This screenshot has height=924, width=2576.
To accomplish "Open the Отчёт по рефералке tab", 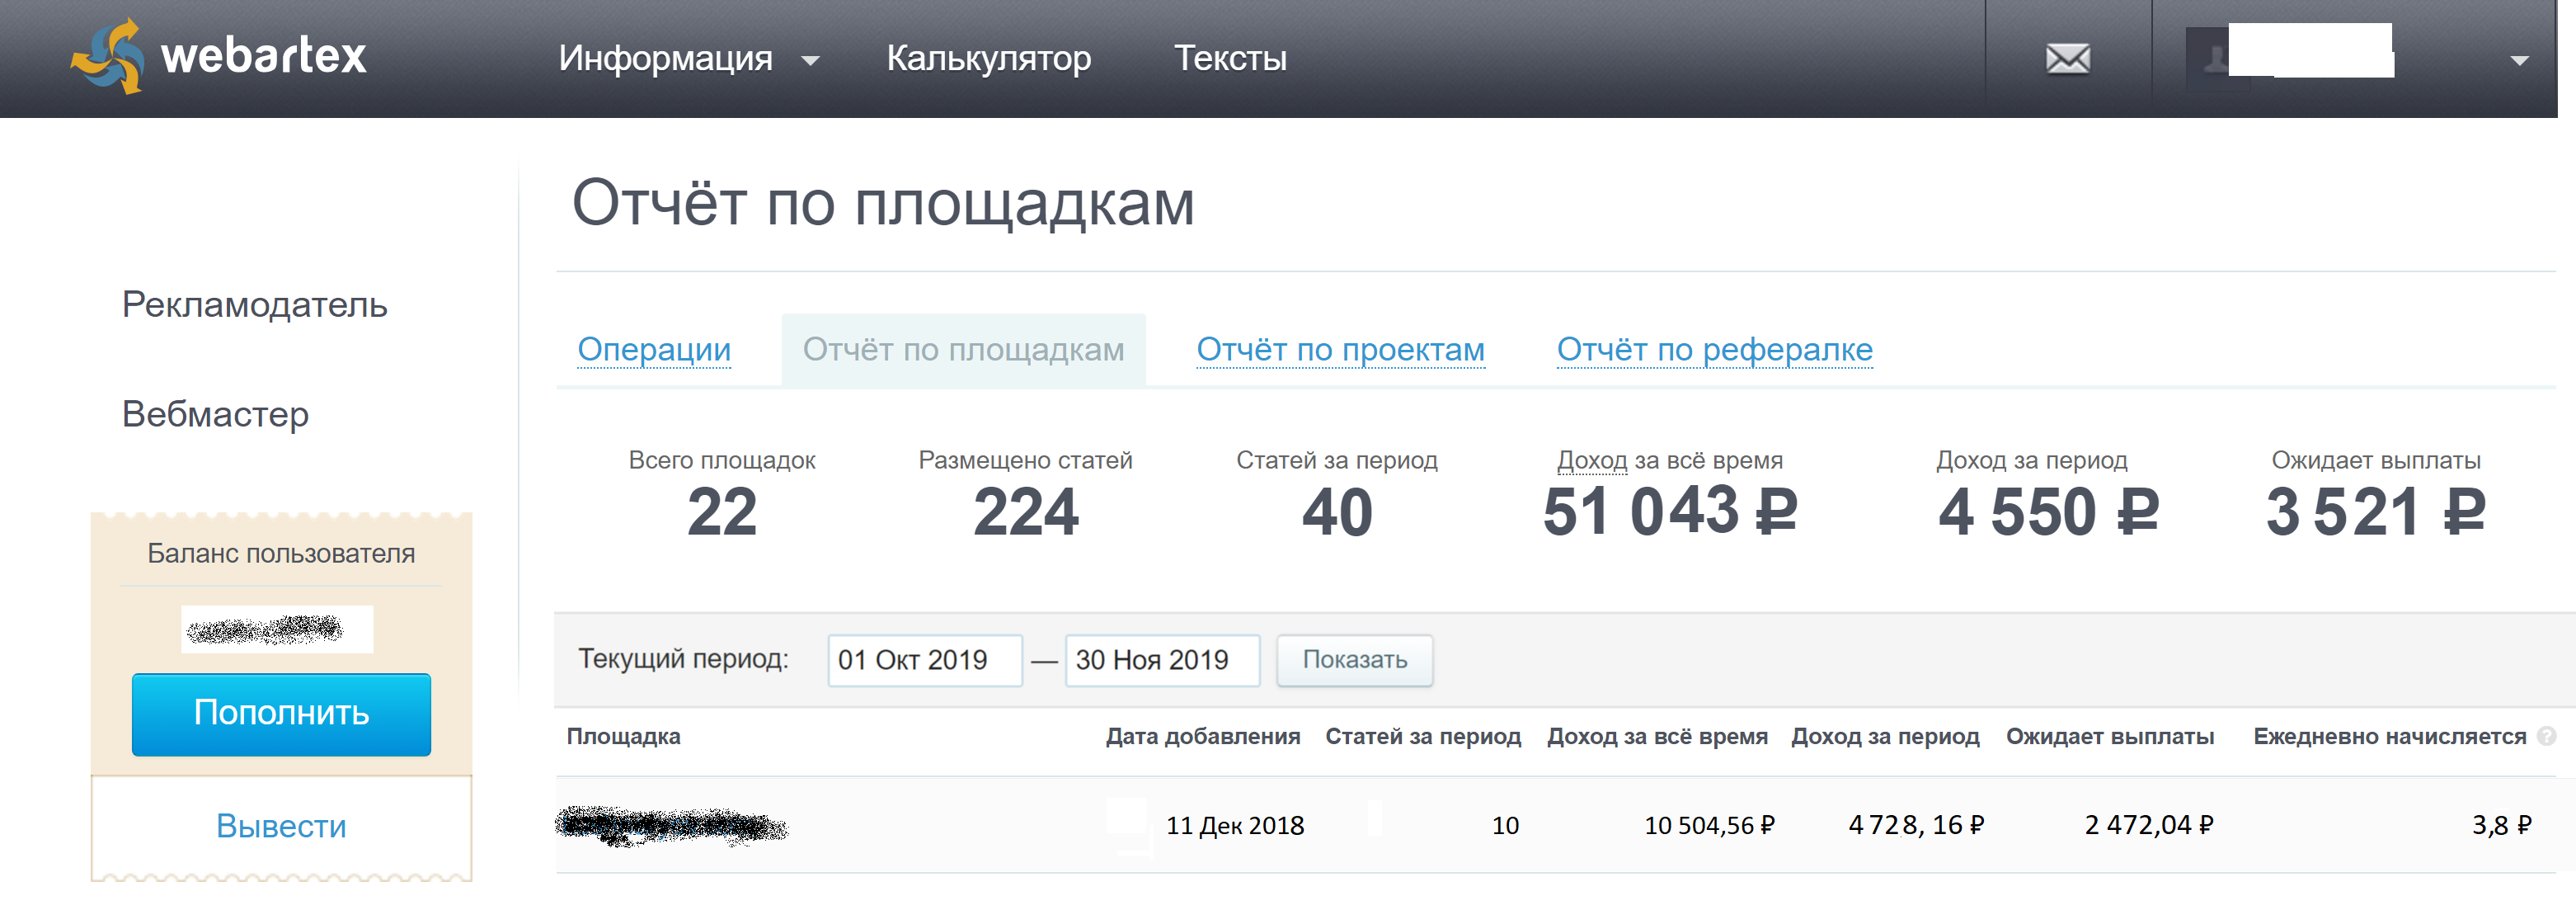I will 1714,350.
